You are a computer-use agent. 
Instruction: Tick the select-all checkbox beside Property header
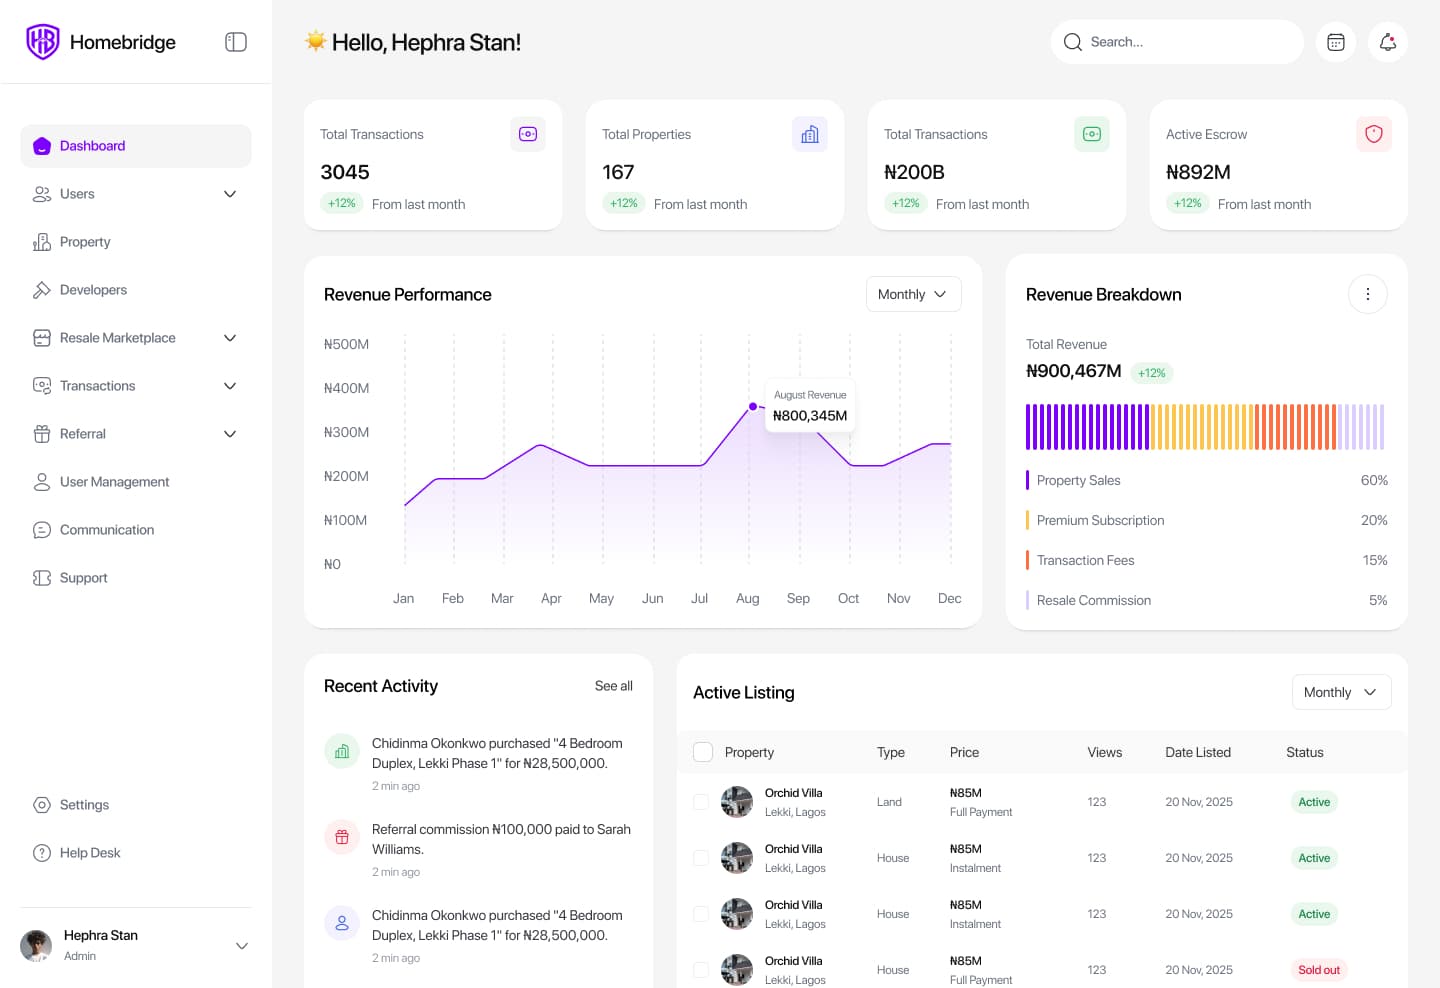(703, 752)
